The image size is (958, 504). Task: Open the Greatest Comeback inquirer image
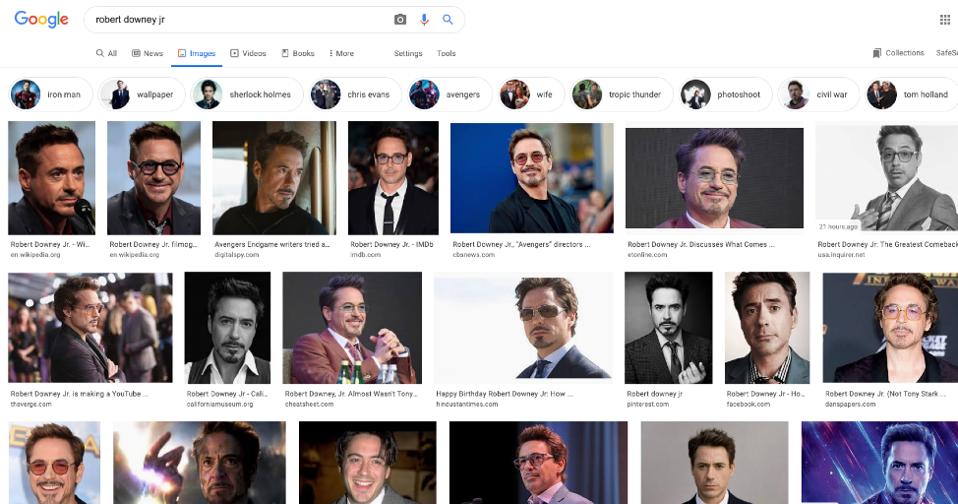tap(887, 177)
